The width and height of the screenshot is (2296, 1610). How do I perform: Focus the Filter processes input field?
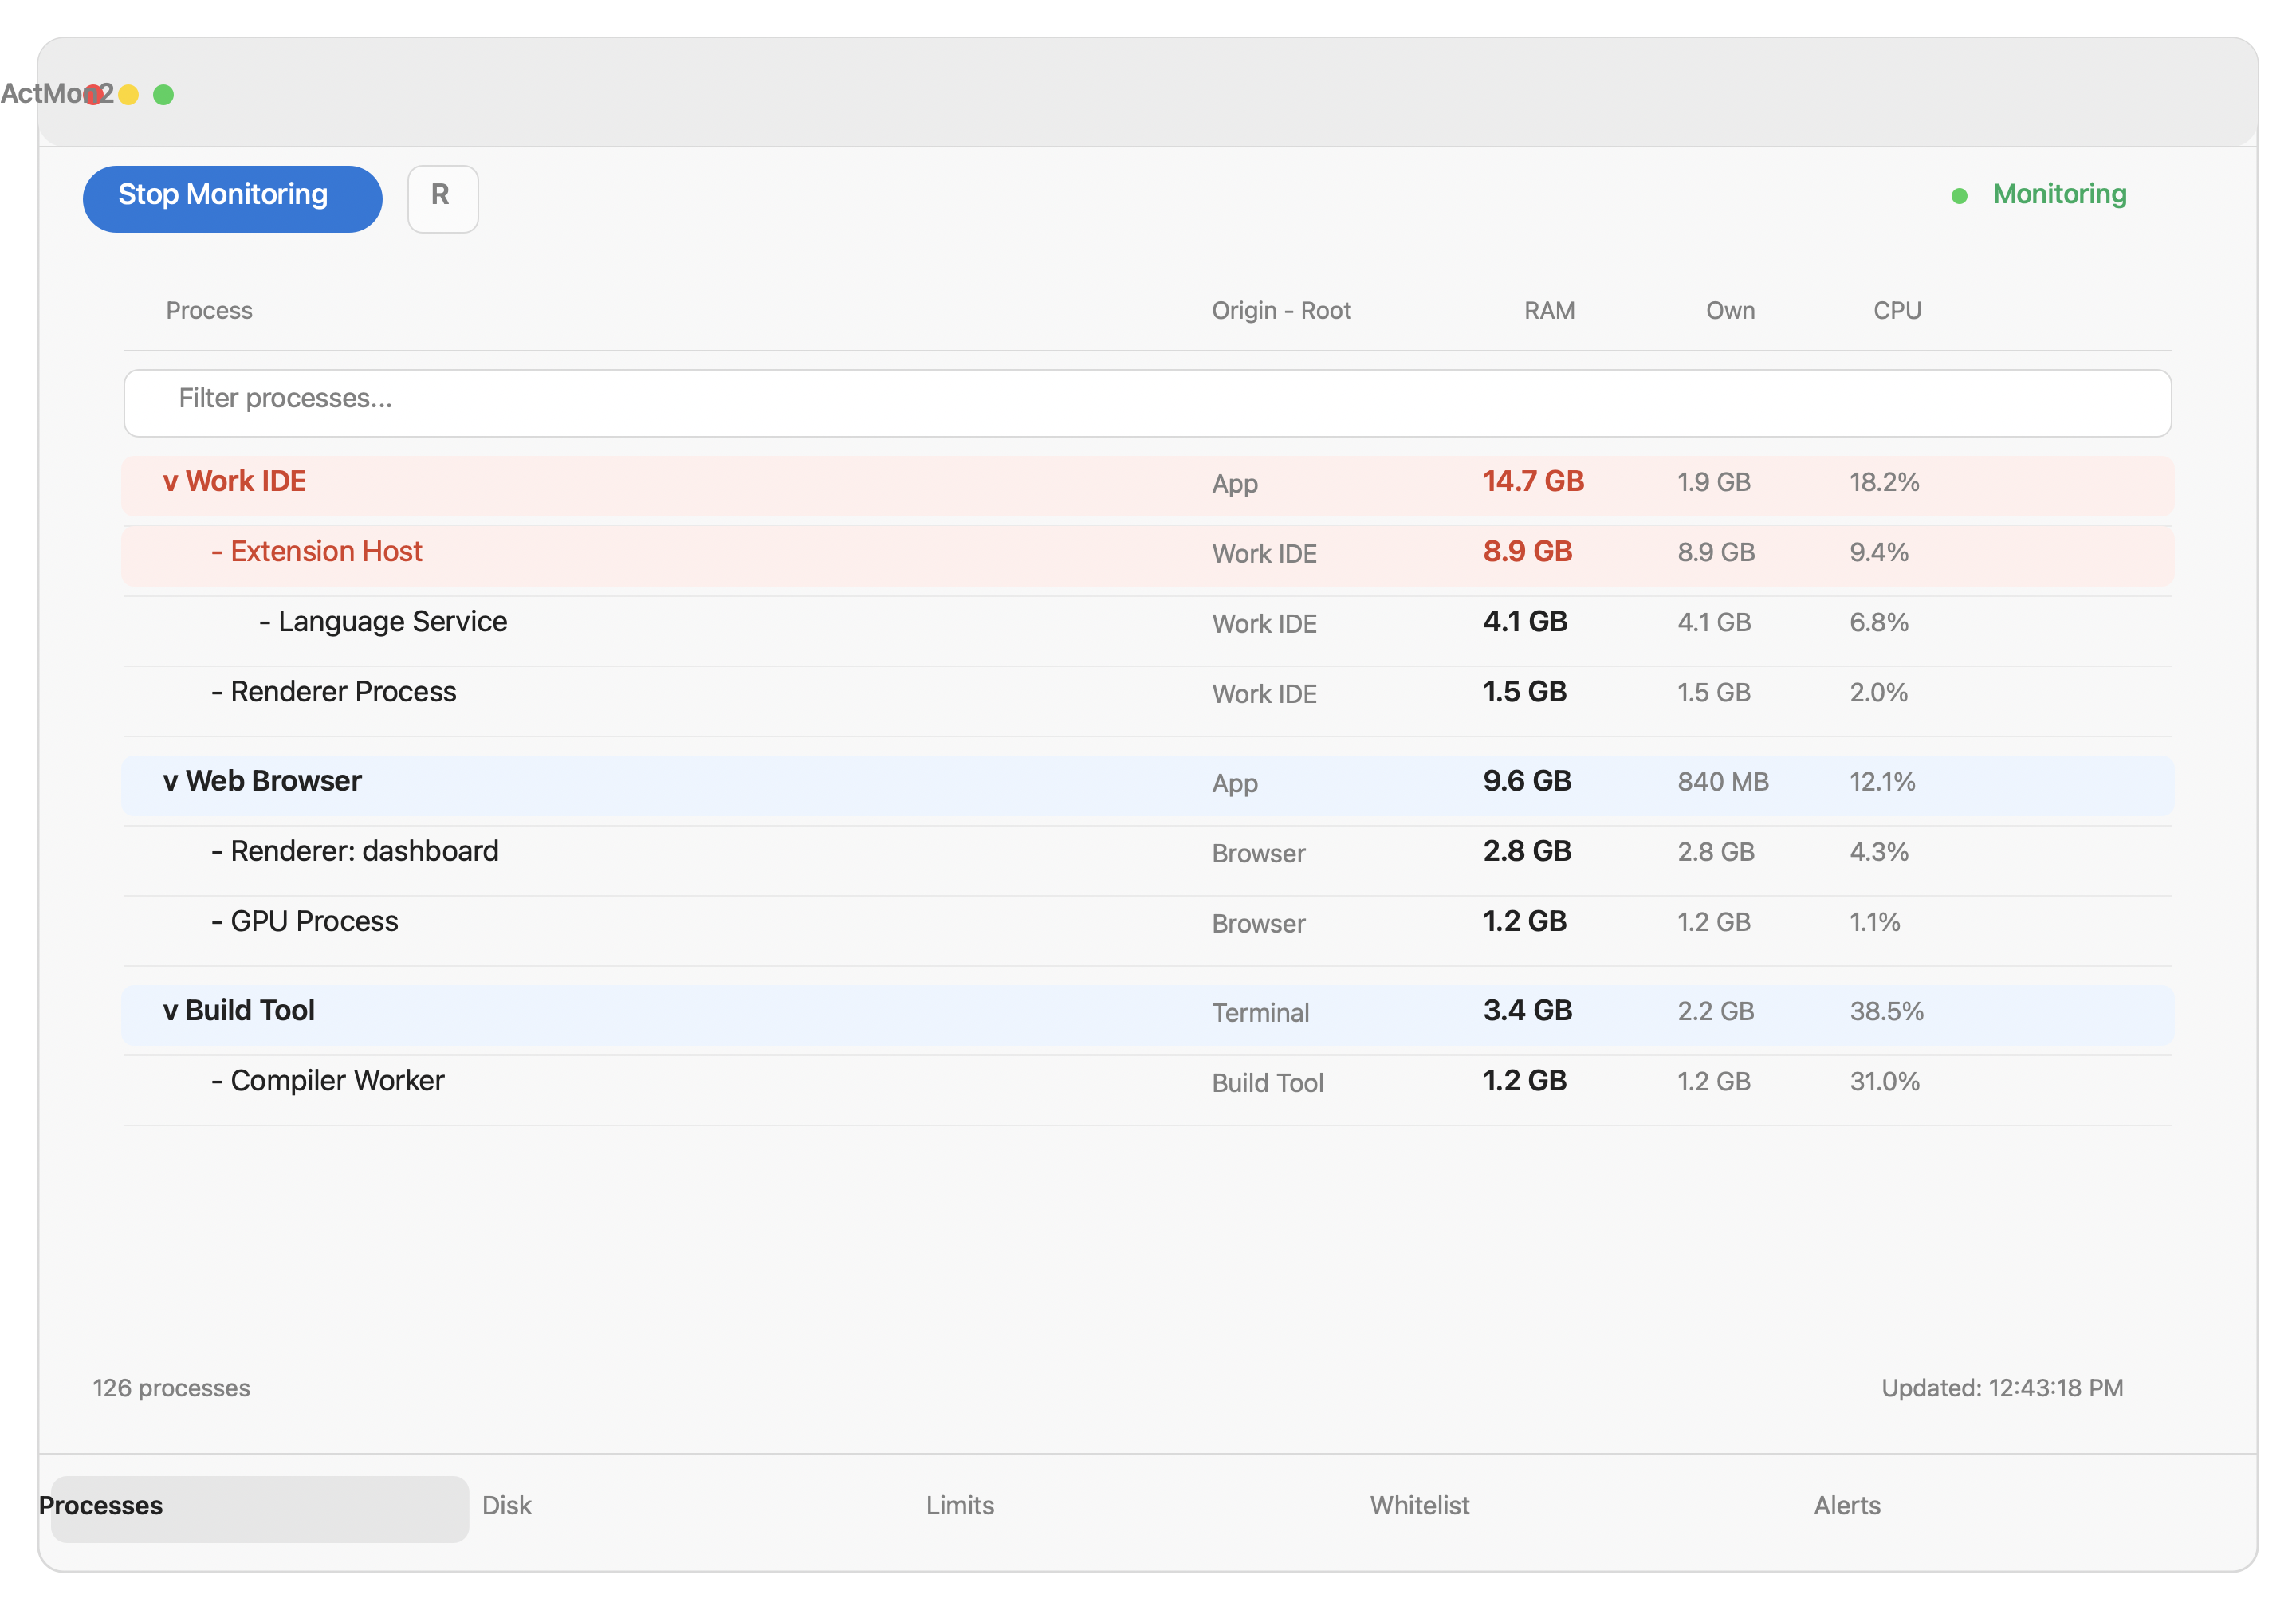click(x=1147, y=403)
